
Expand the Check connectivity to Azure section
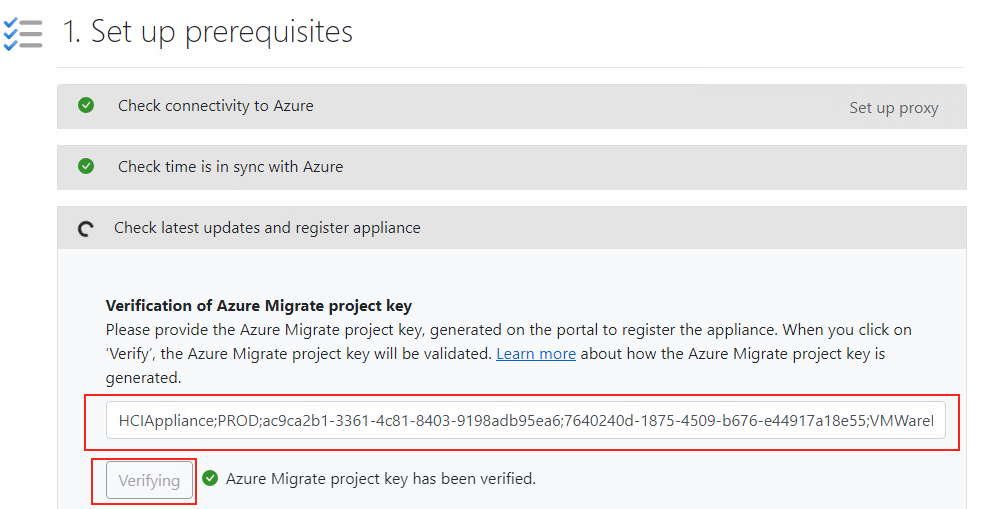point(512,106)
